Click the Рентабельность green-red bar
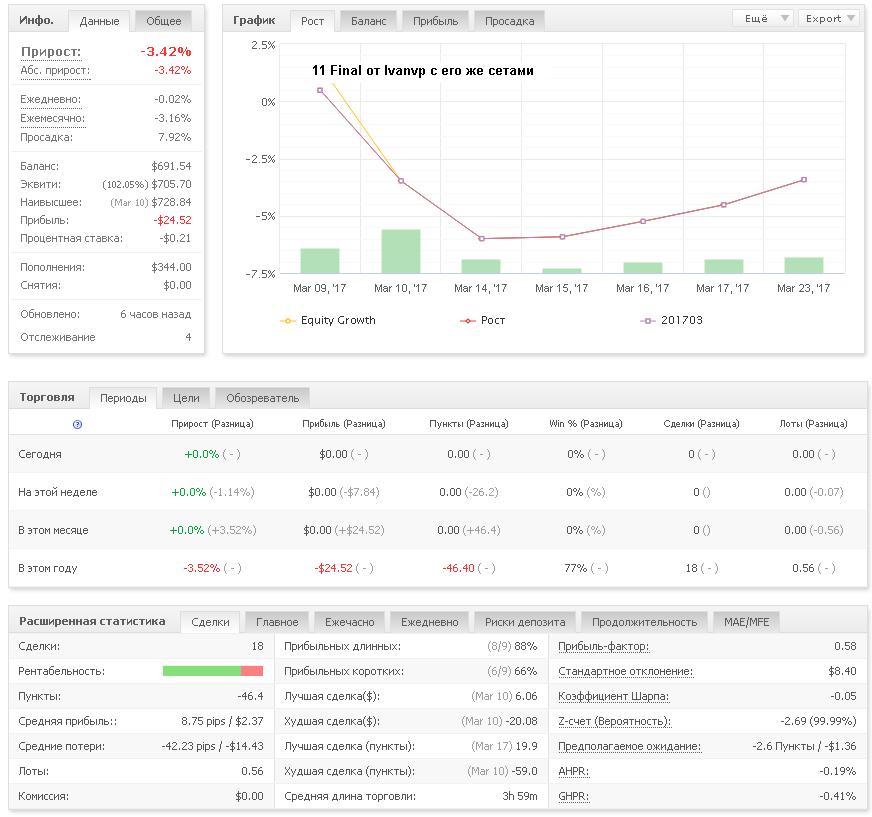 point(212,671)
